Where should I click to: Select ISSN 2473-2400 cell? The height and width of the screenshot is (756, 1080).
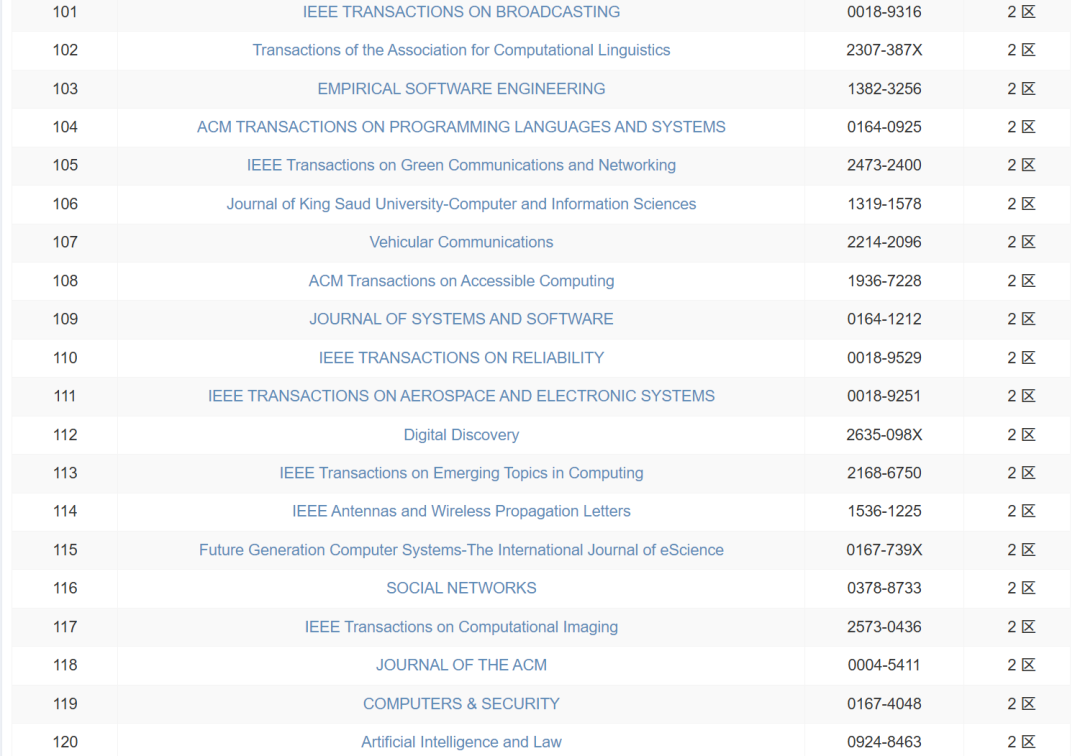[x=884, y=165]
